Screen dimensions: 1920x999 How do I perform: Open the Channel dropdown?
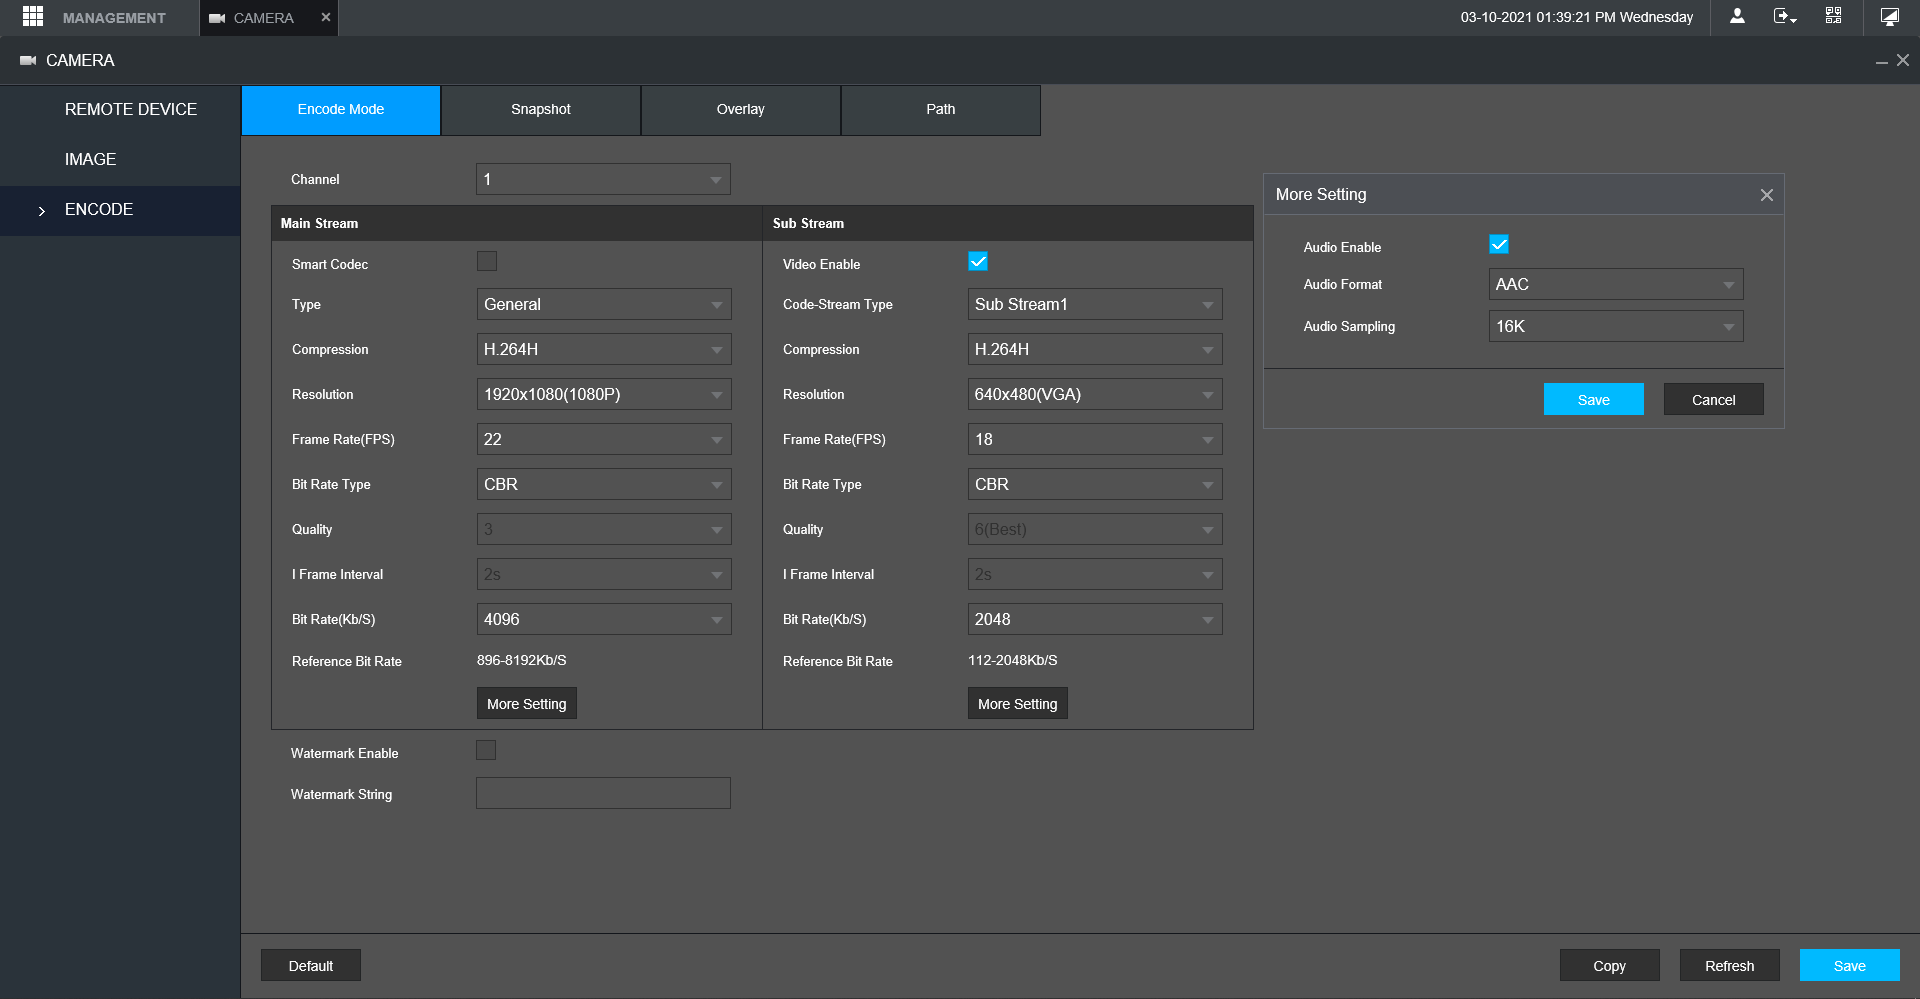pyautogui.click(x=603, y=180)
